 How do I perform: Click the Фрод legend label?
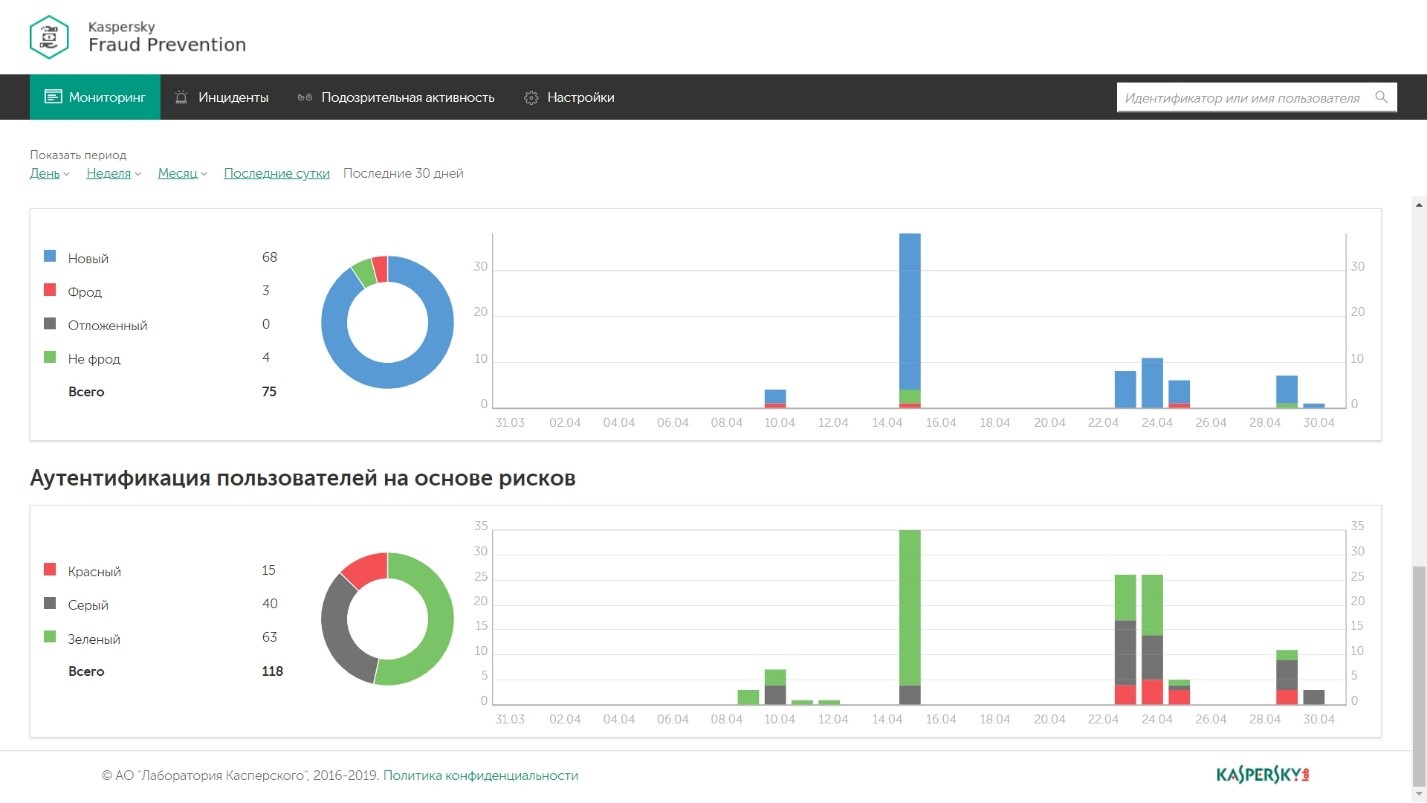[x=85, y=292]
